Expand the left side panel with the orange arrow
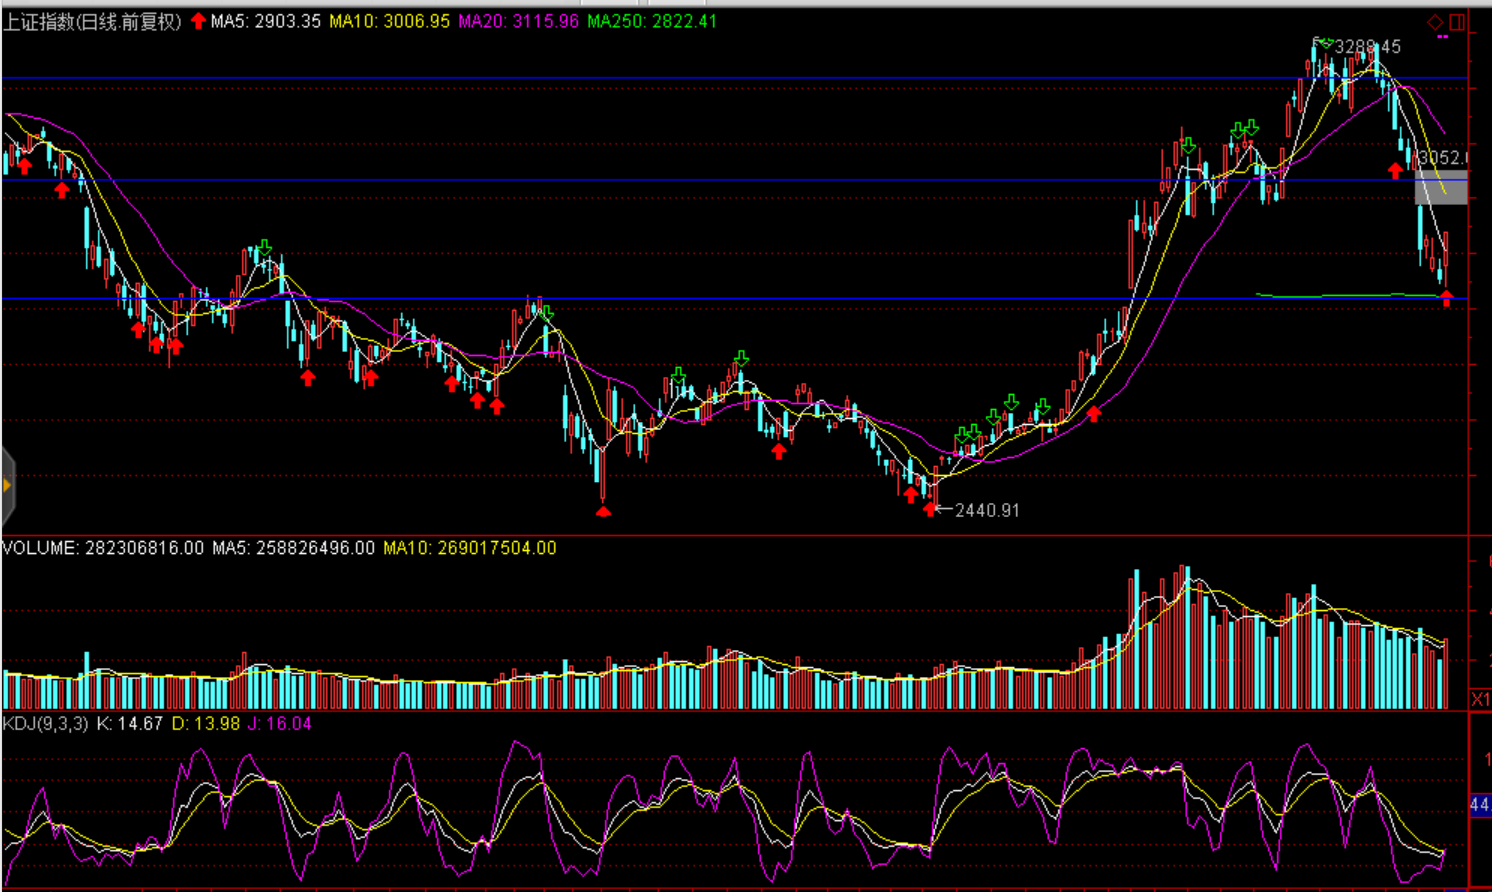The height and width of the screenshot is (892, 1492). (7, 486)
